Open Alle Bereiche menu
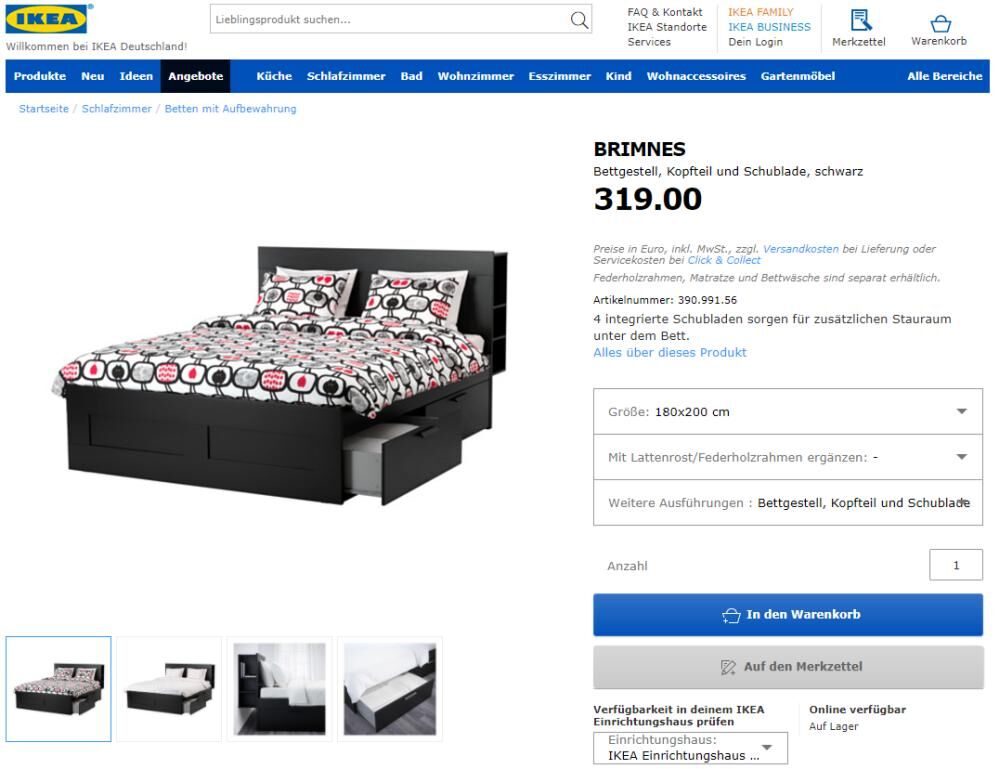1000x769 pixels. point(945,76)
